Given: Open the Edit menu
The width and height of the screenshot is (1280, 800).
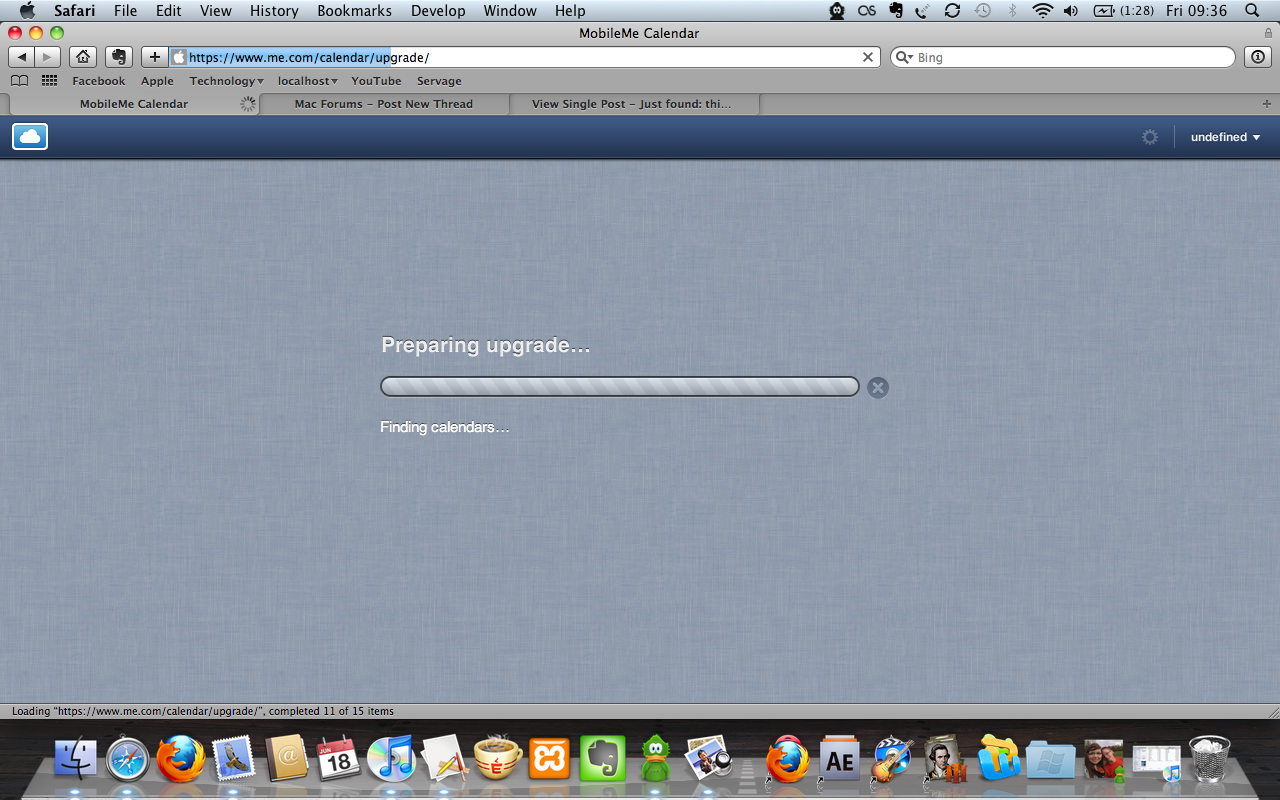Looking at the screenshot, I should (x=168, y=11).
